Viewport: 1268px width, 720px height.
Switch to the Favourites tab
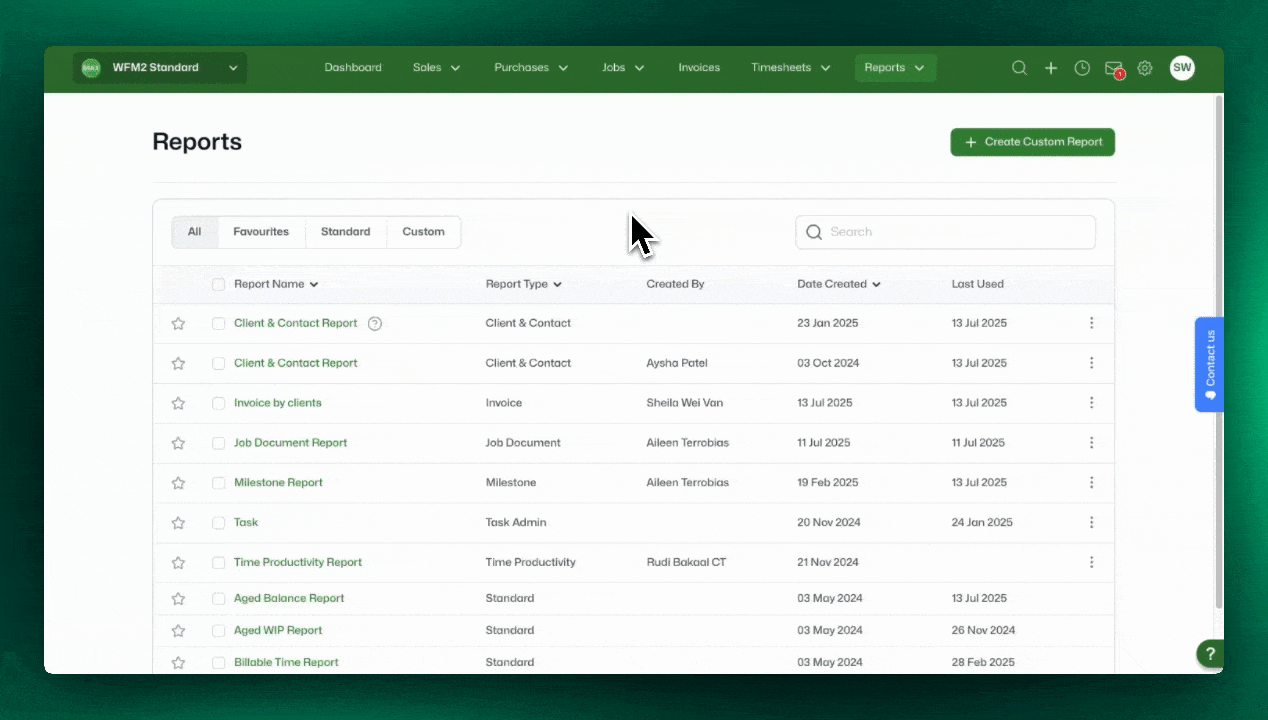pyautogui.click(x=261, y=232)
